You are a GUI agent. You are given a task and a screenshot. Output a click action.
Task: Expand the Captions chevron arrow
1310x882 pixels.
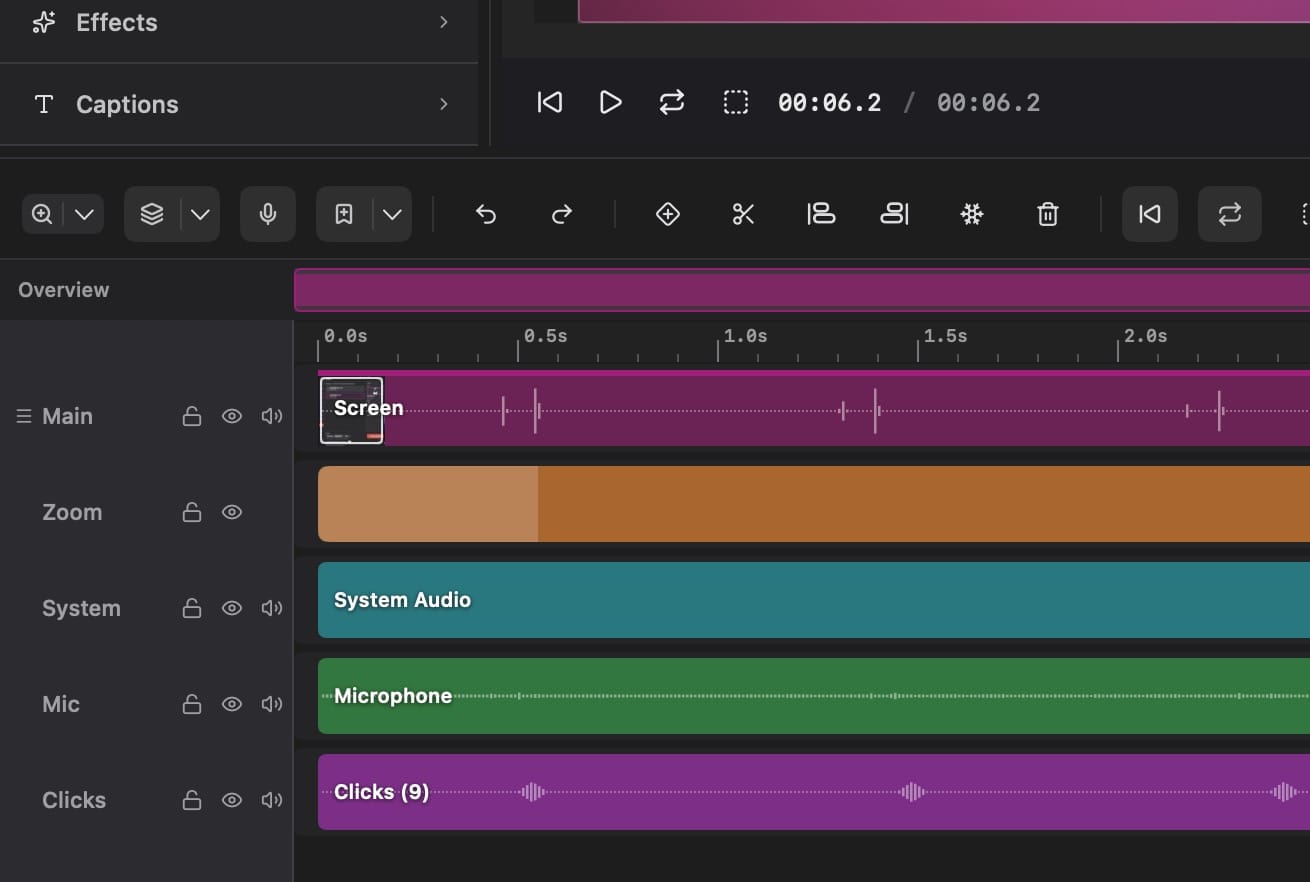444,104
